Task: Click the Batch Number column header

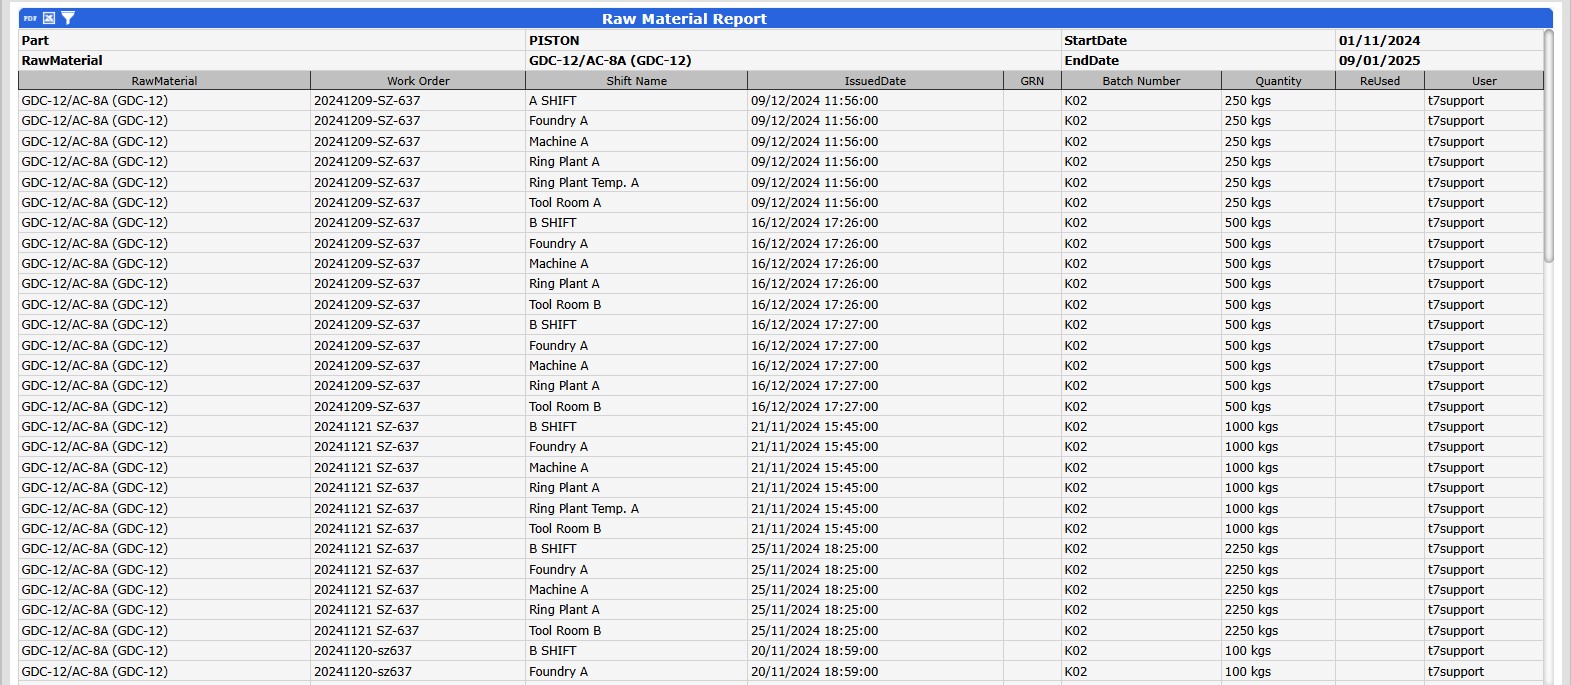Action: 1141,81
